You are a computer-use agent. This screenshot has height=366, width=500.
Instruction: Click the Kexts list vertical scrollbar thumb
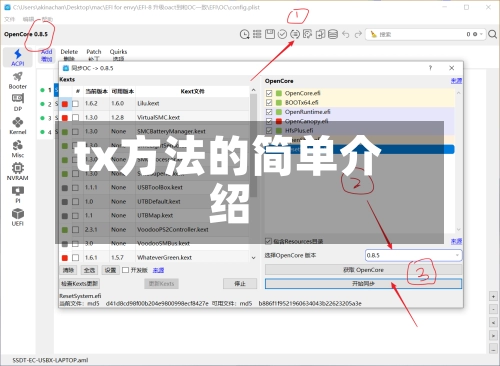pyautogui.click(x=253, y=145)
